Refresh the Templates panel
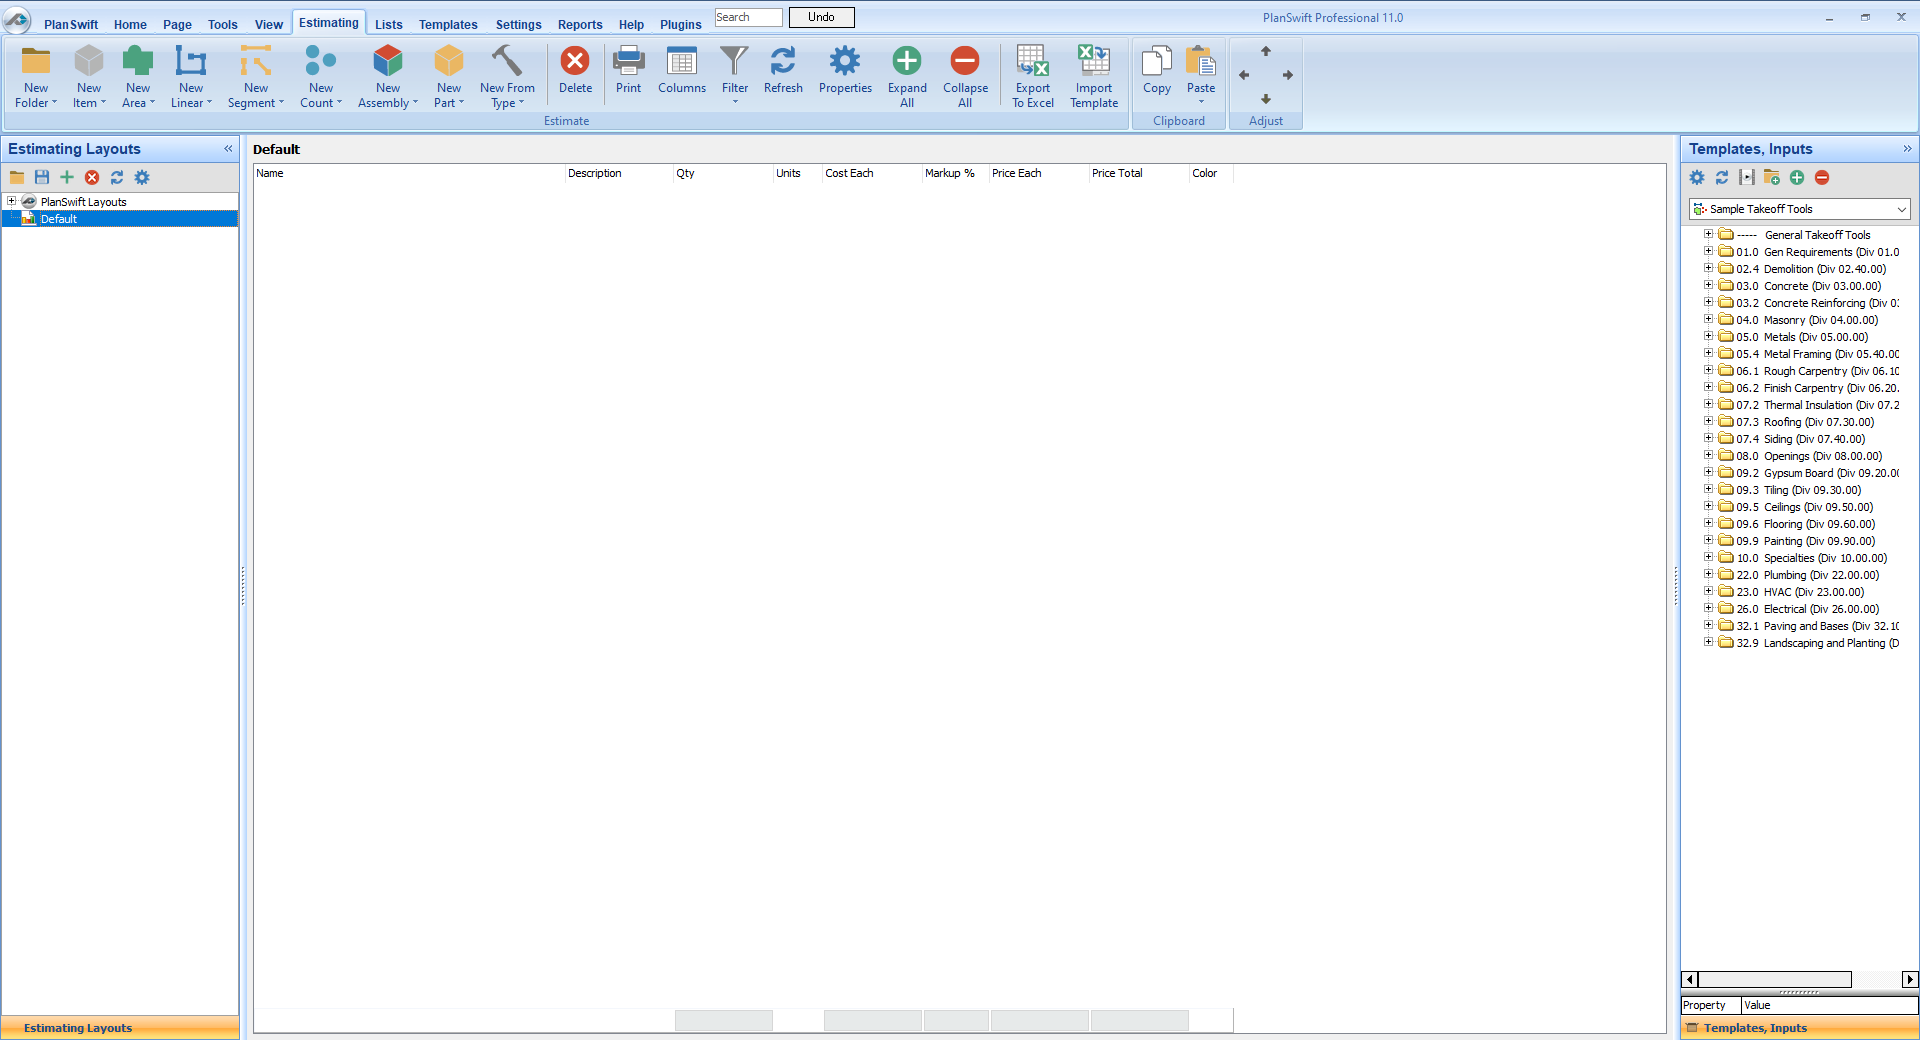Image resolution: width=1920 pixels, height=1040 pixels. pyautogui.click(x=1722, y=177)
